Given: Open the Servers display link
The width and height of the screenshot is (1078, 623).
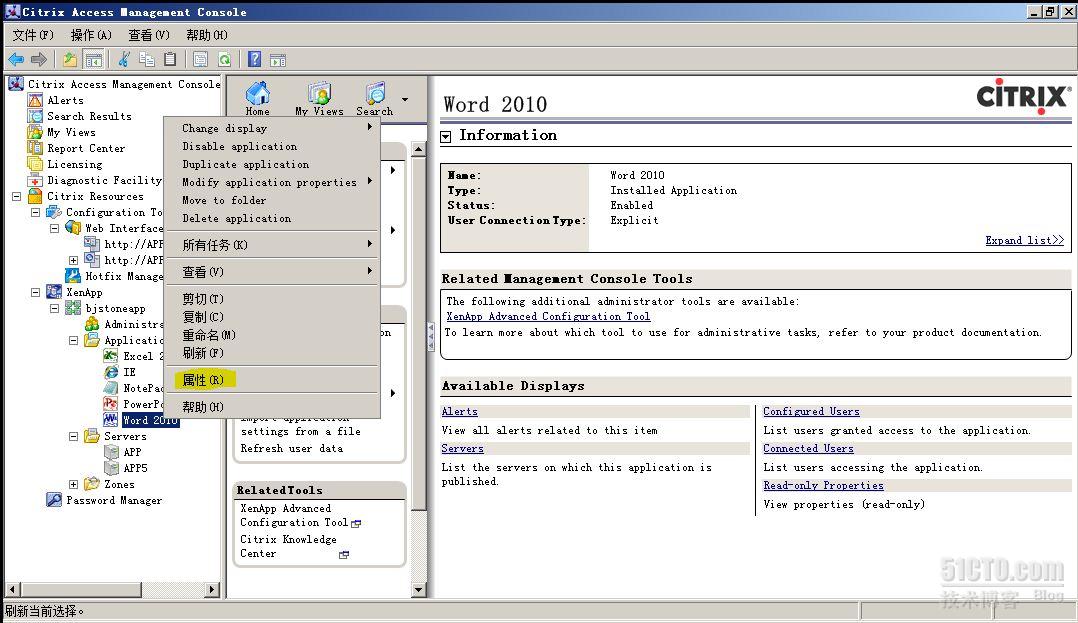Looking at the screenshot, I should tap(462, 448).
